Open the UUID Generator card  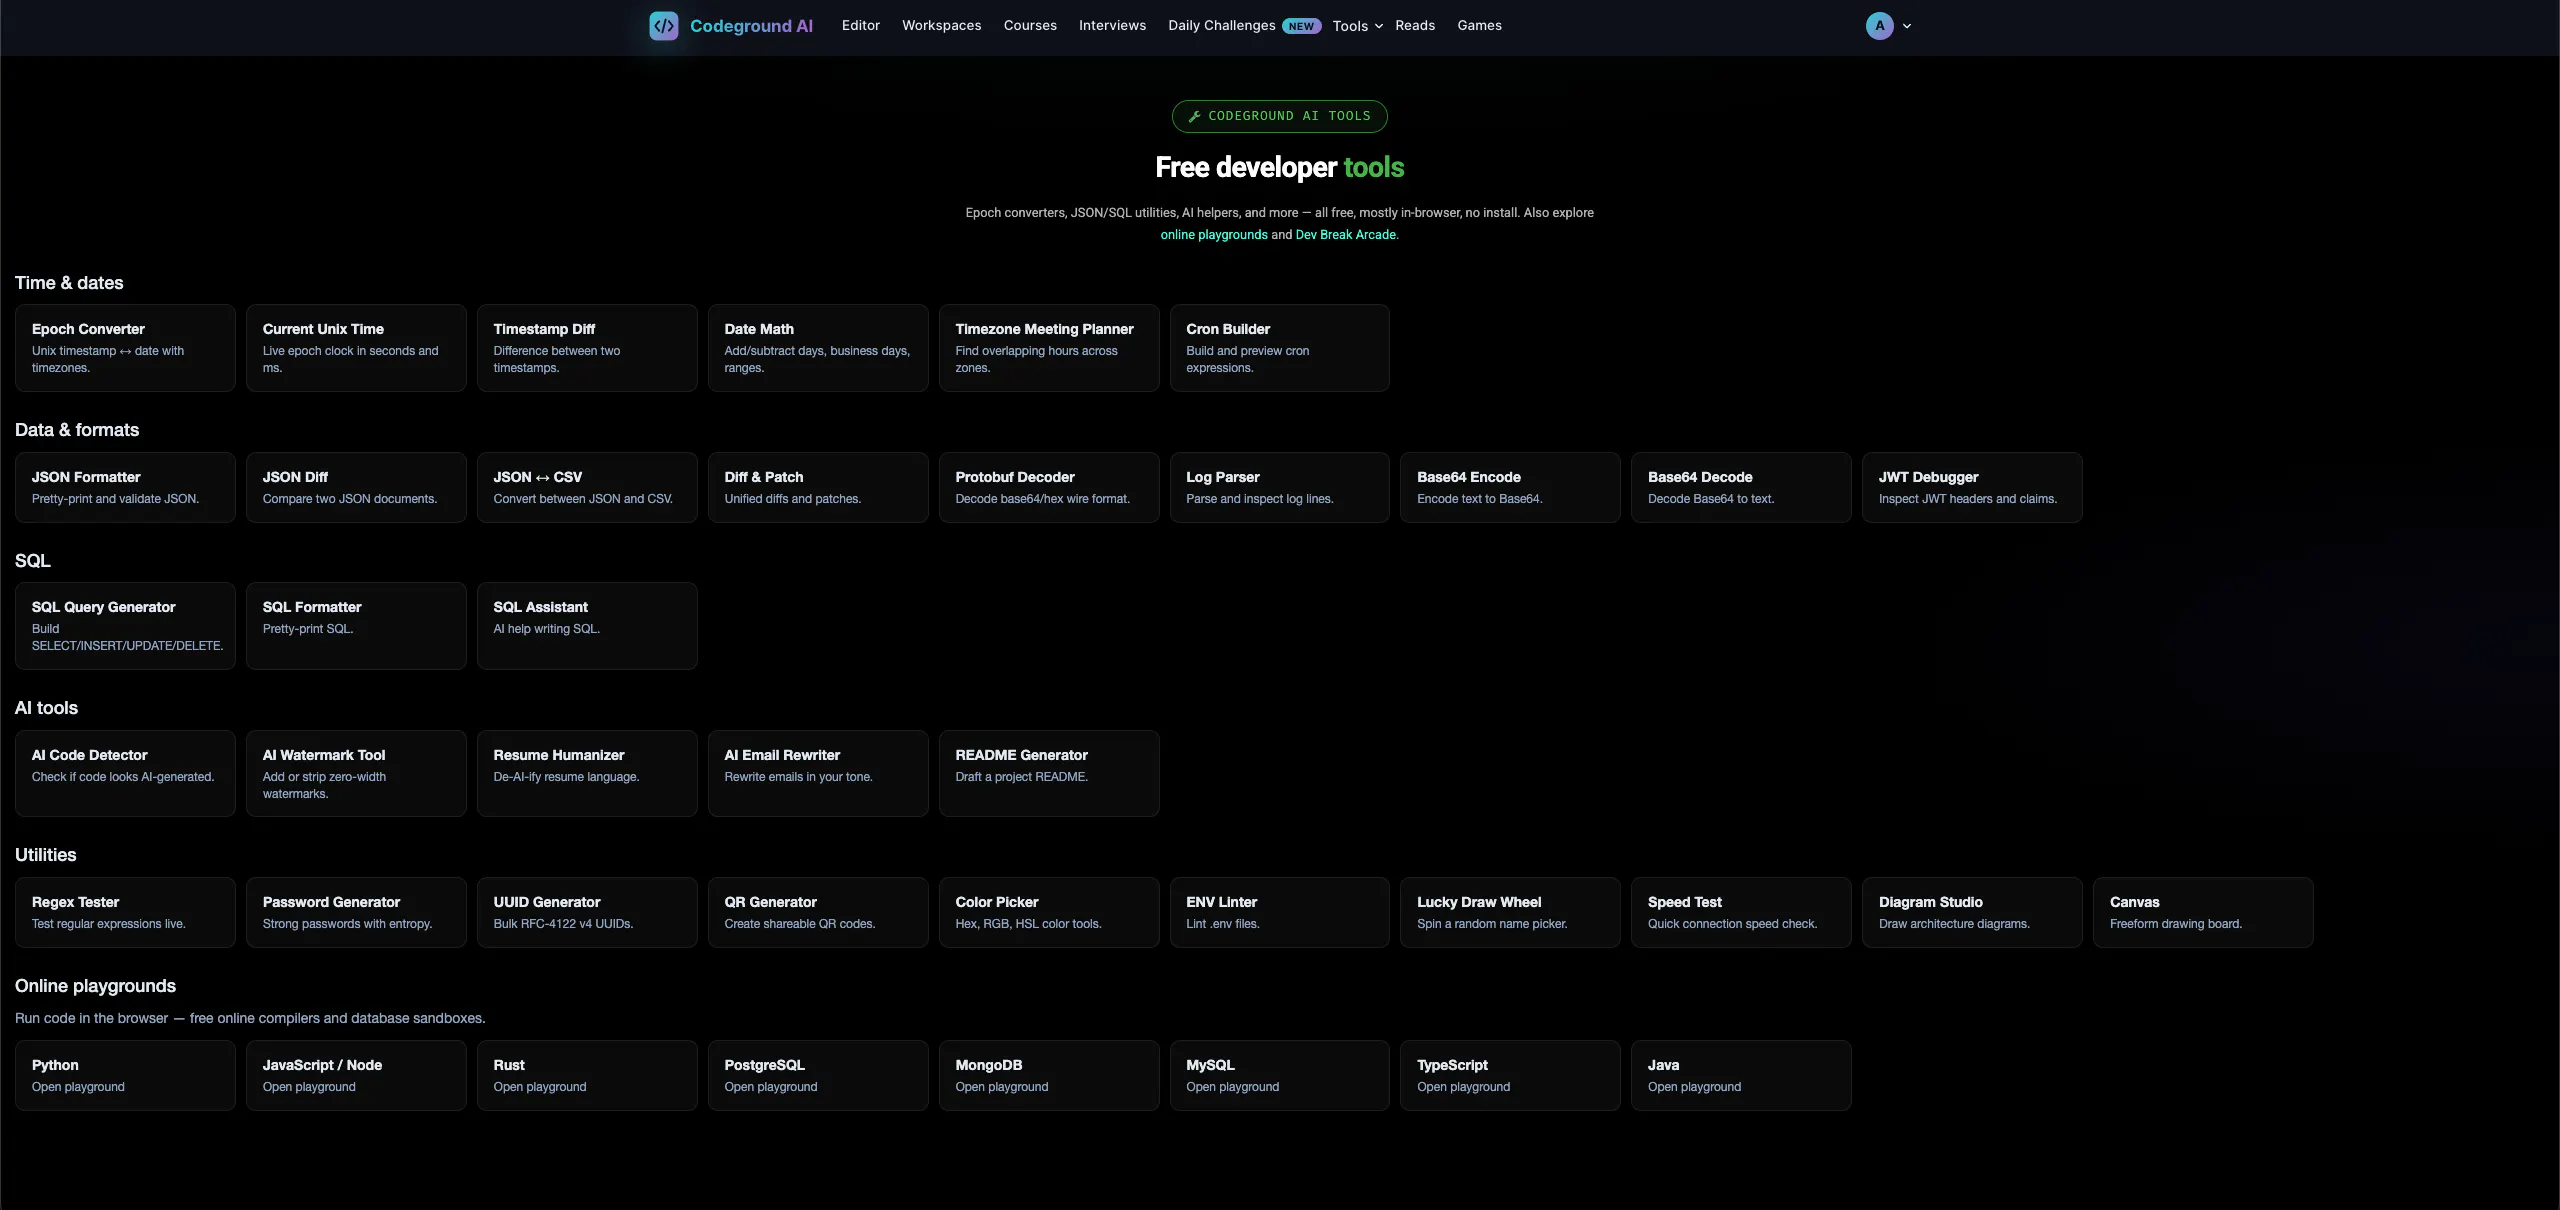pos(587,912)
